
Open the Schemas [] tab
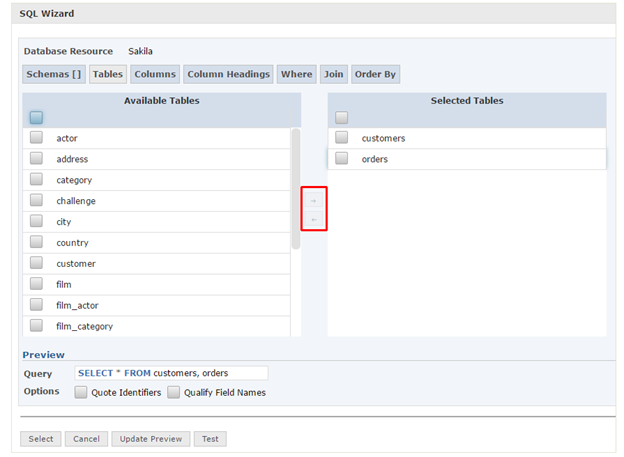[54, 74]
